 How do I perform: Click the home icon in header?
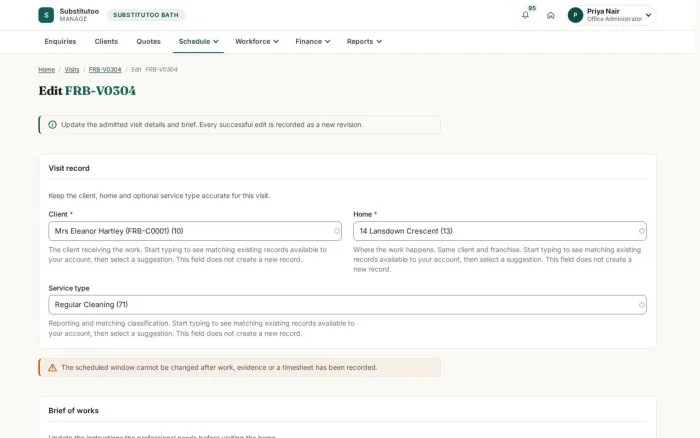[550, 15]
